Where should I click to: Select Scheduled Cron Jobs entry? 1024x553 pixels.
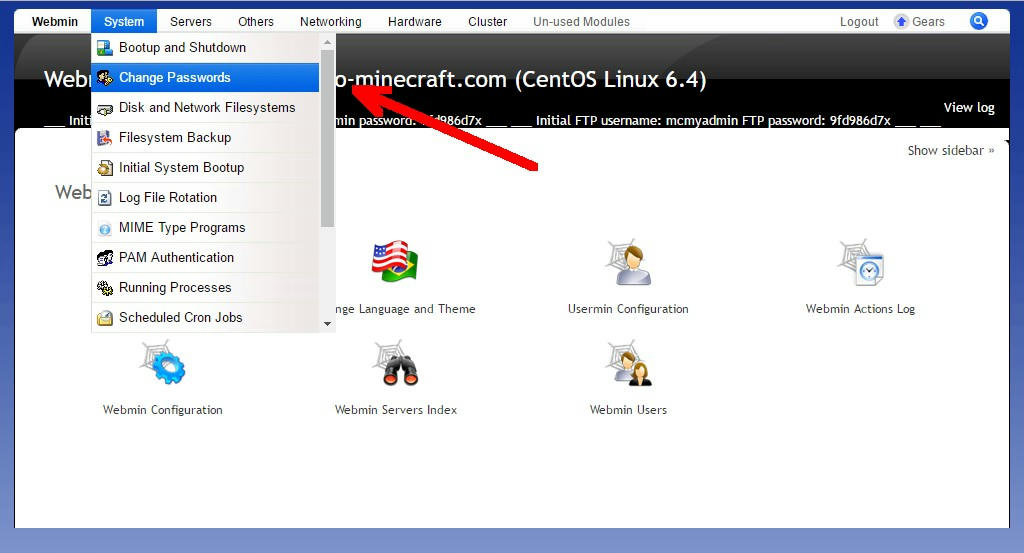[205, 318]
